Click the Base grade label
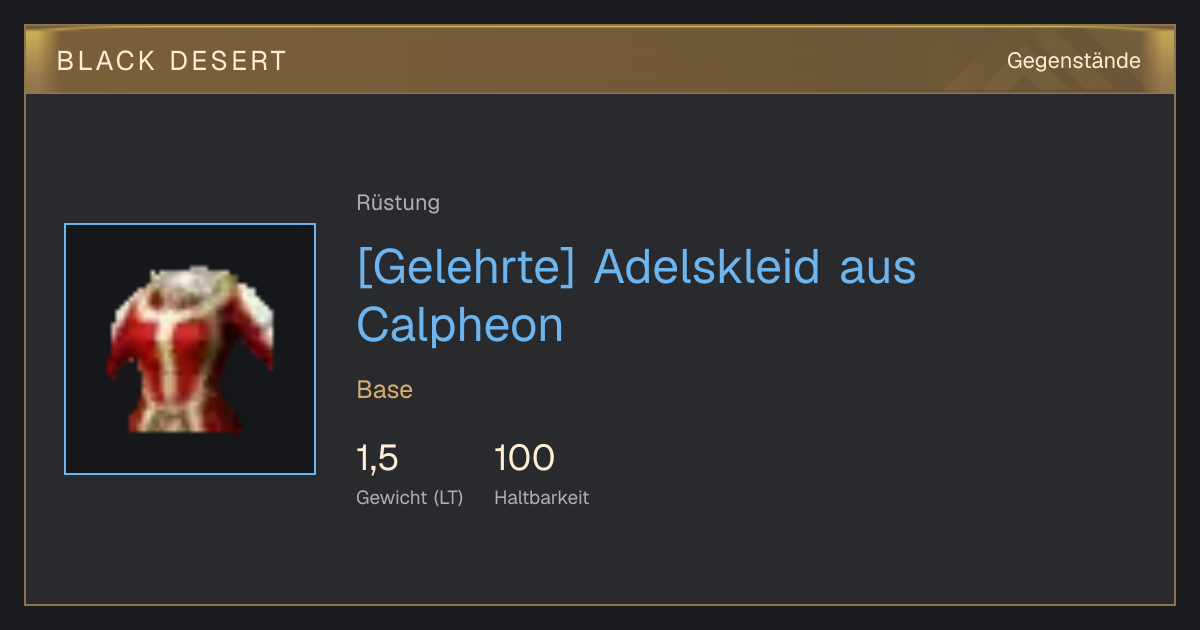Screen dimensions: 1200x630 385,390
